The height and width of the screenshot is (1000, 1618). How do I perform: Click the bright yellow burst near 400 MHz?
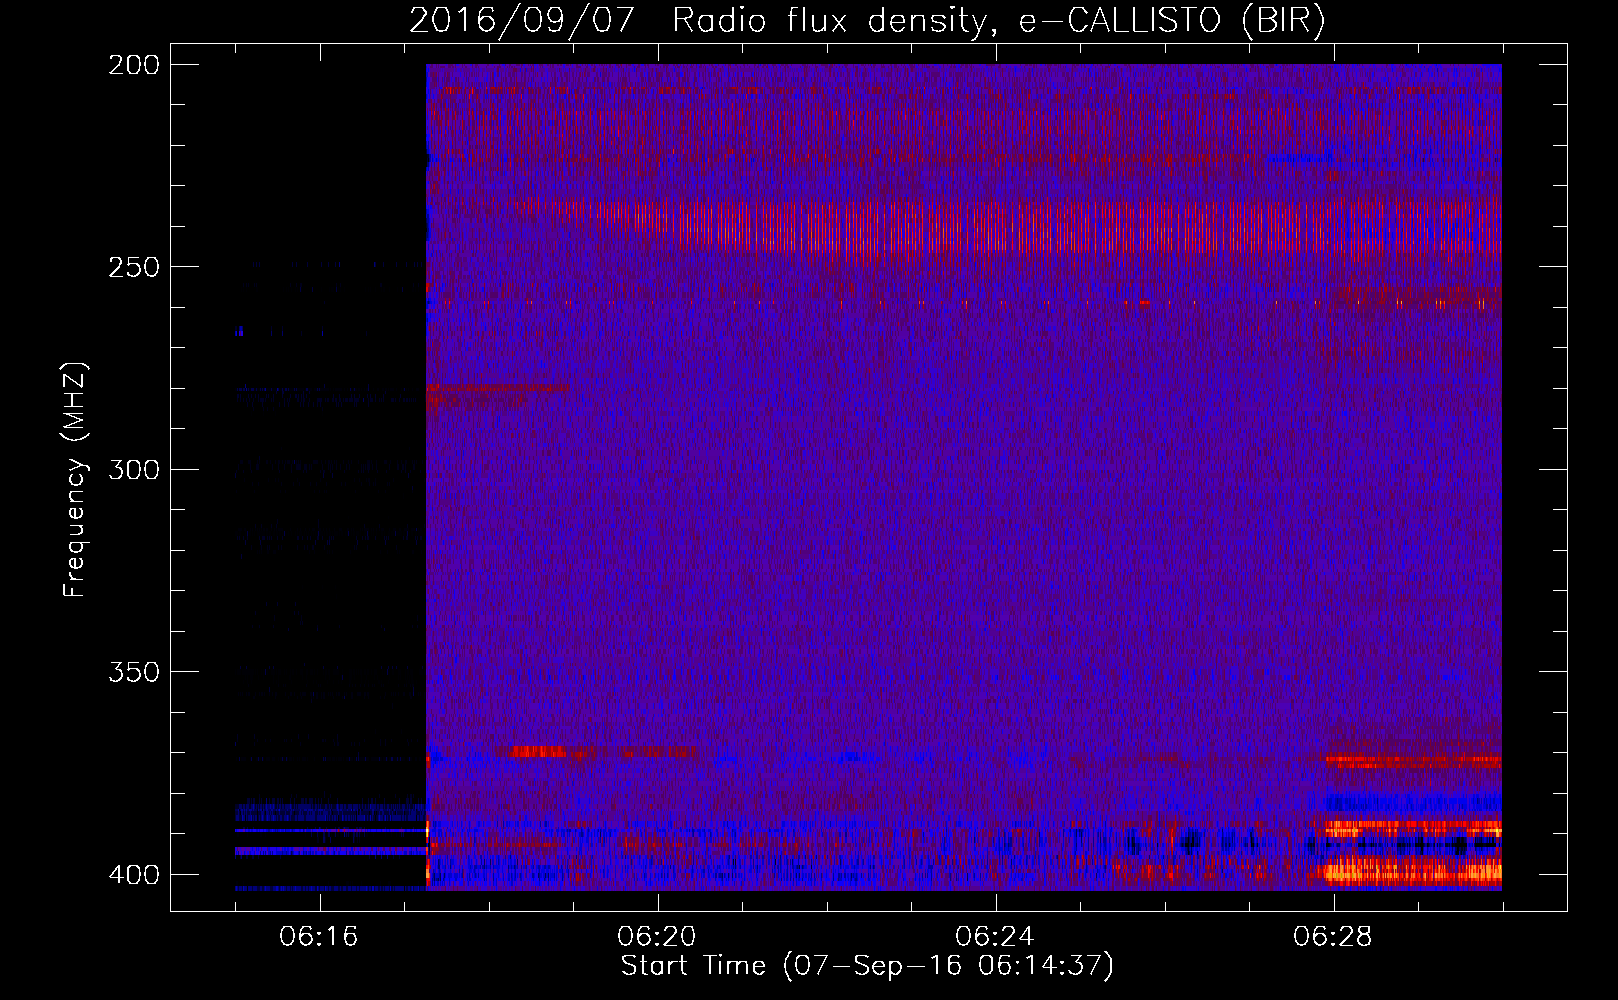pos(1412,871)
